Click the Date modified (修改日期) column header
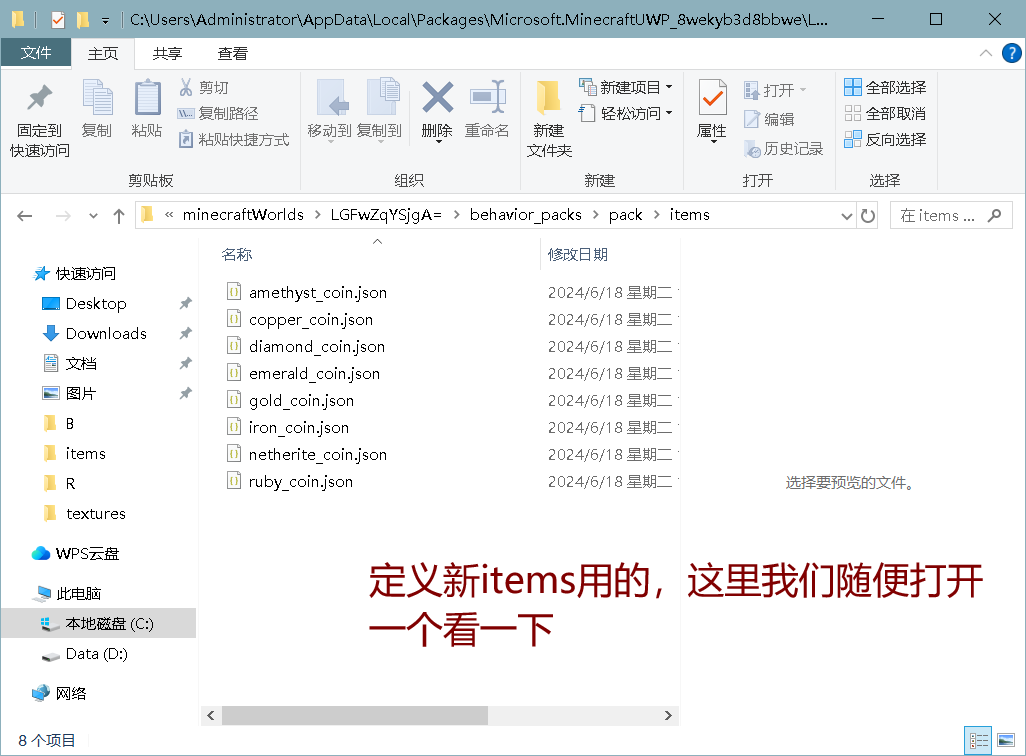1026x756 pixels. pyautogui.click(x=578, y=254)
